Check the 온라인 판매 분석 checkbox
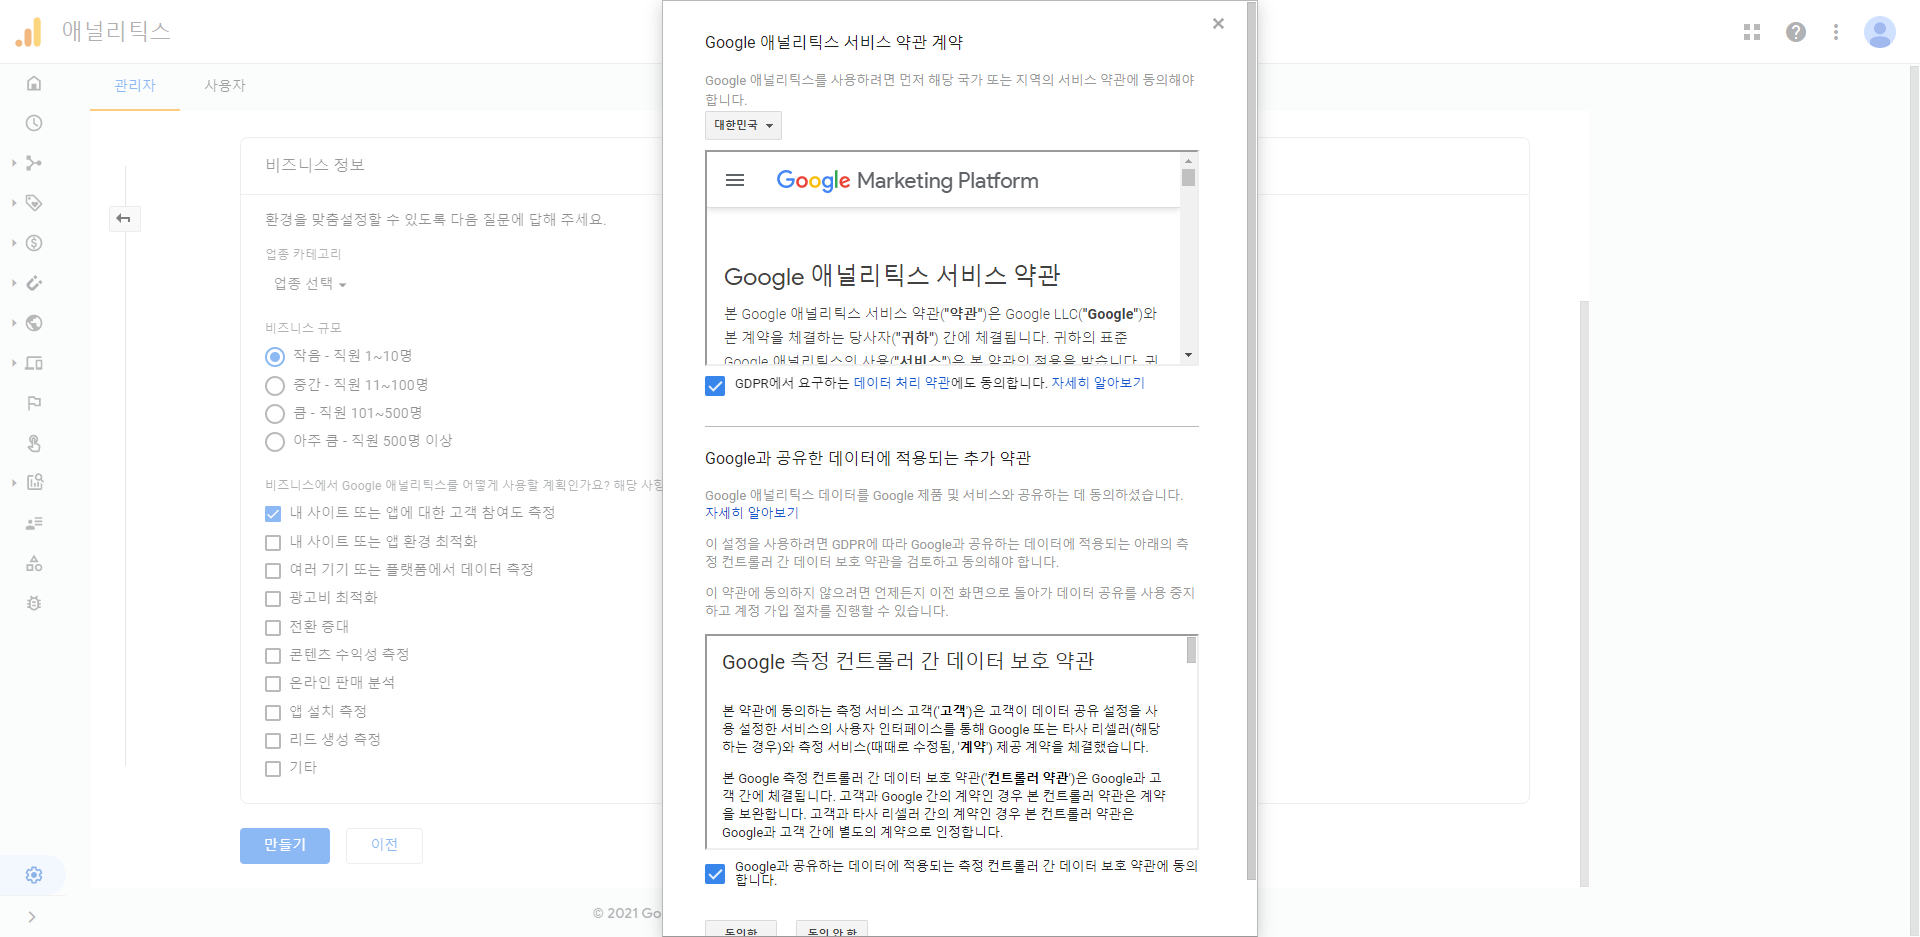The height and width of the screenshot is (937, 1920). 273,683
